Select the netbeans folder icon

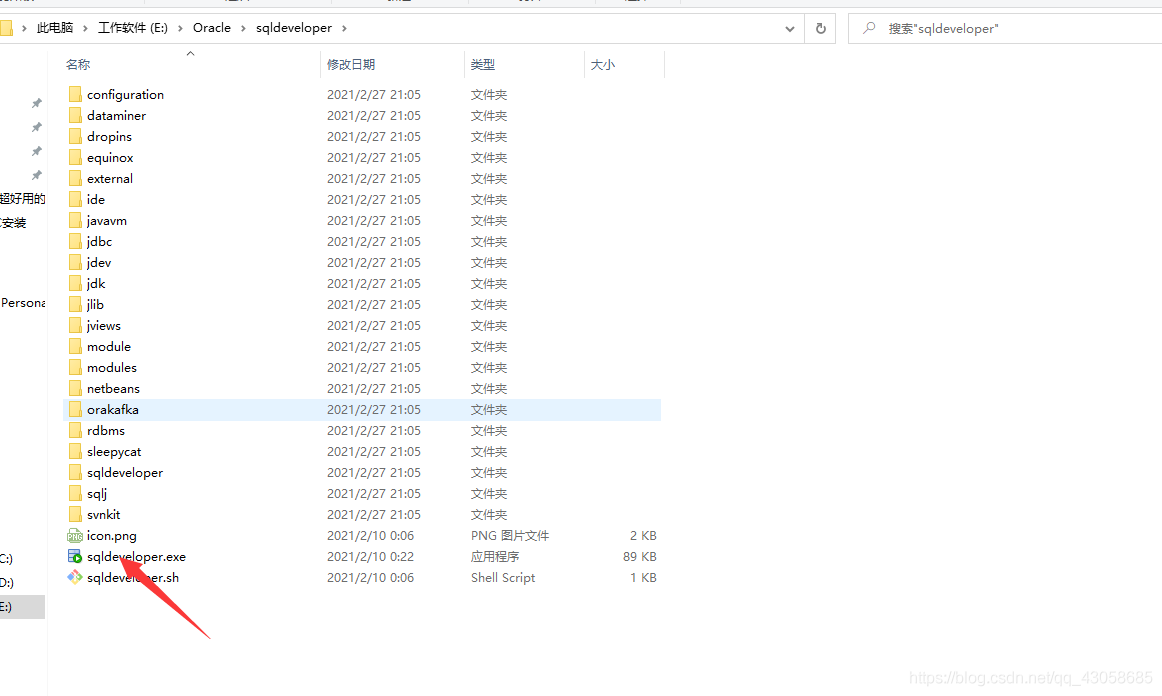[x=75, y=388]
